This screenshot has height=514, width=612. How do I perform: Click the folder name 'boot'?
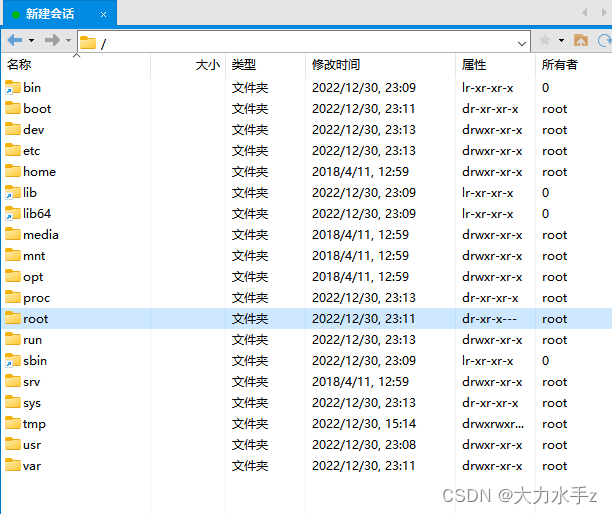[x=37, y=108]
